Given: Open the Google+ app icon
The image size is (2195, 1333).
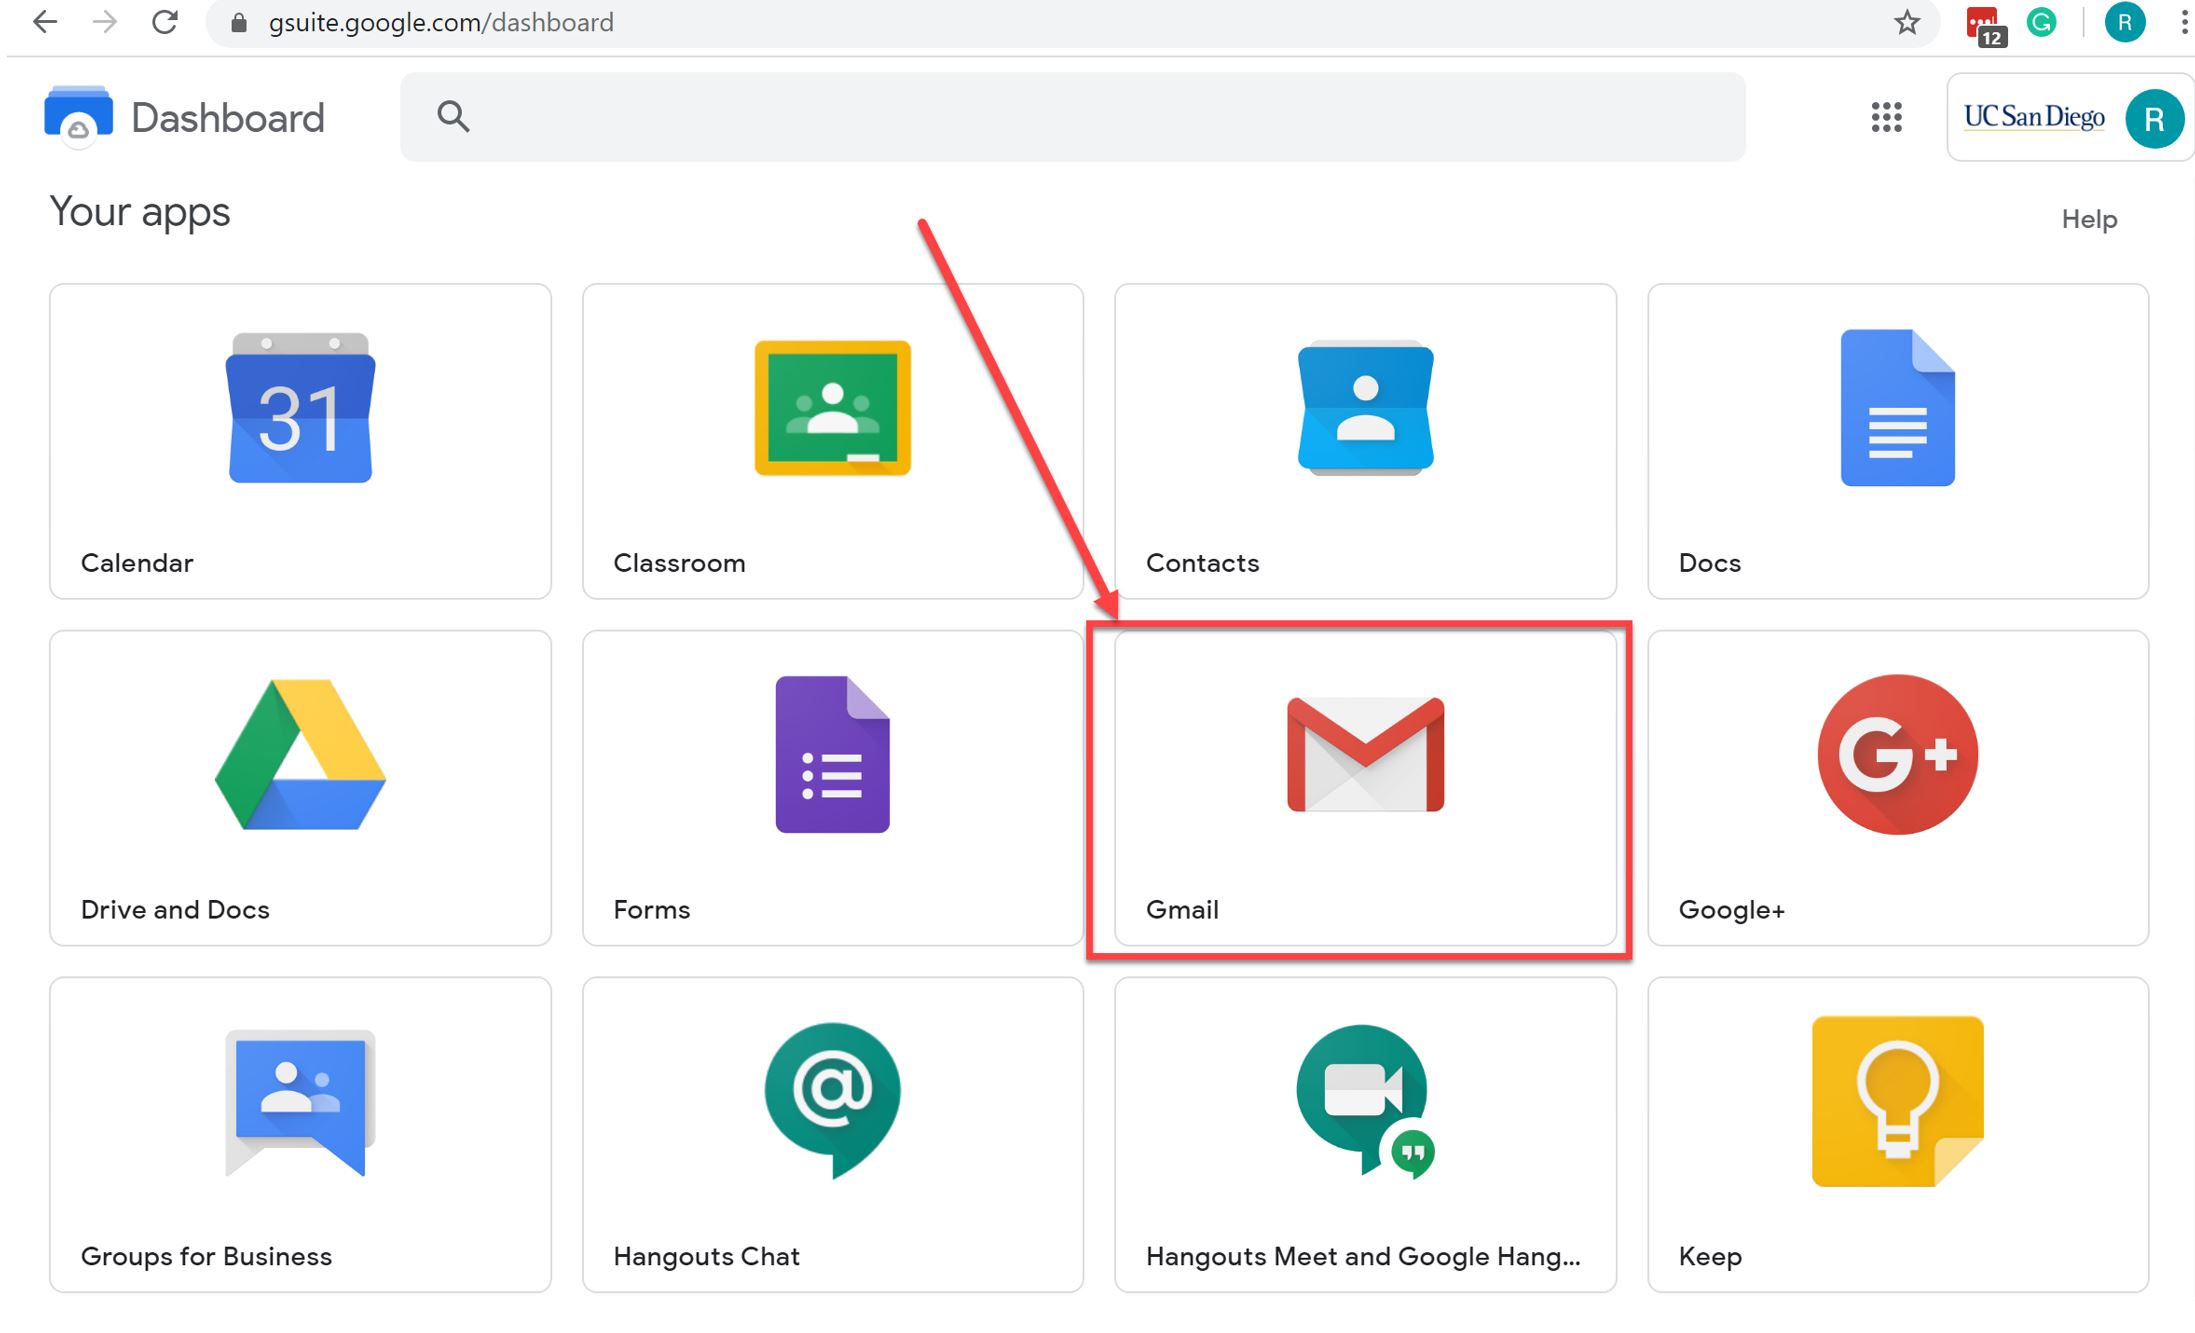Looking at the screenshot, I should [1897, 756].
